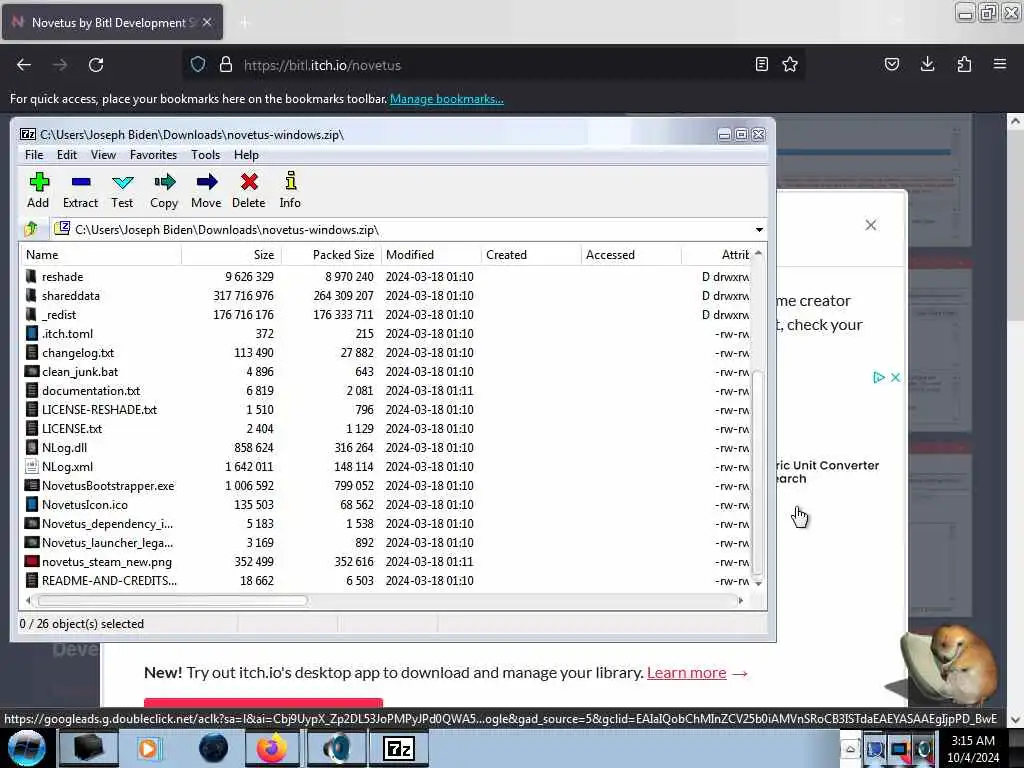This screenshot has width=1024, height=768.
Task: Sort files by Size column header
Action: [x=231, y=255]
